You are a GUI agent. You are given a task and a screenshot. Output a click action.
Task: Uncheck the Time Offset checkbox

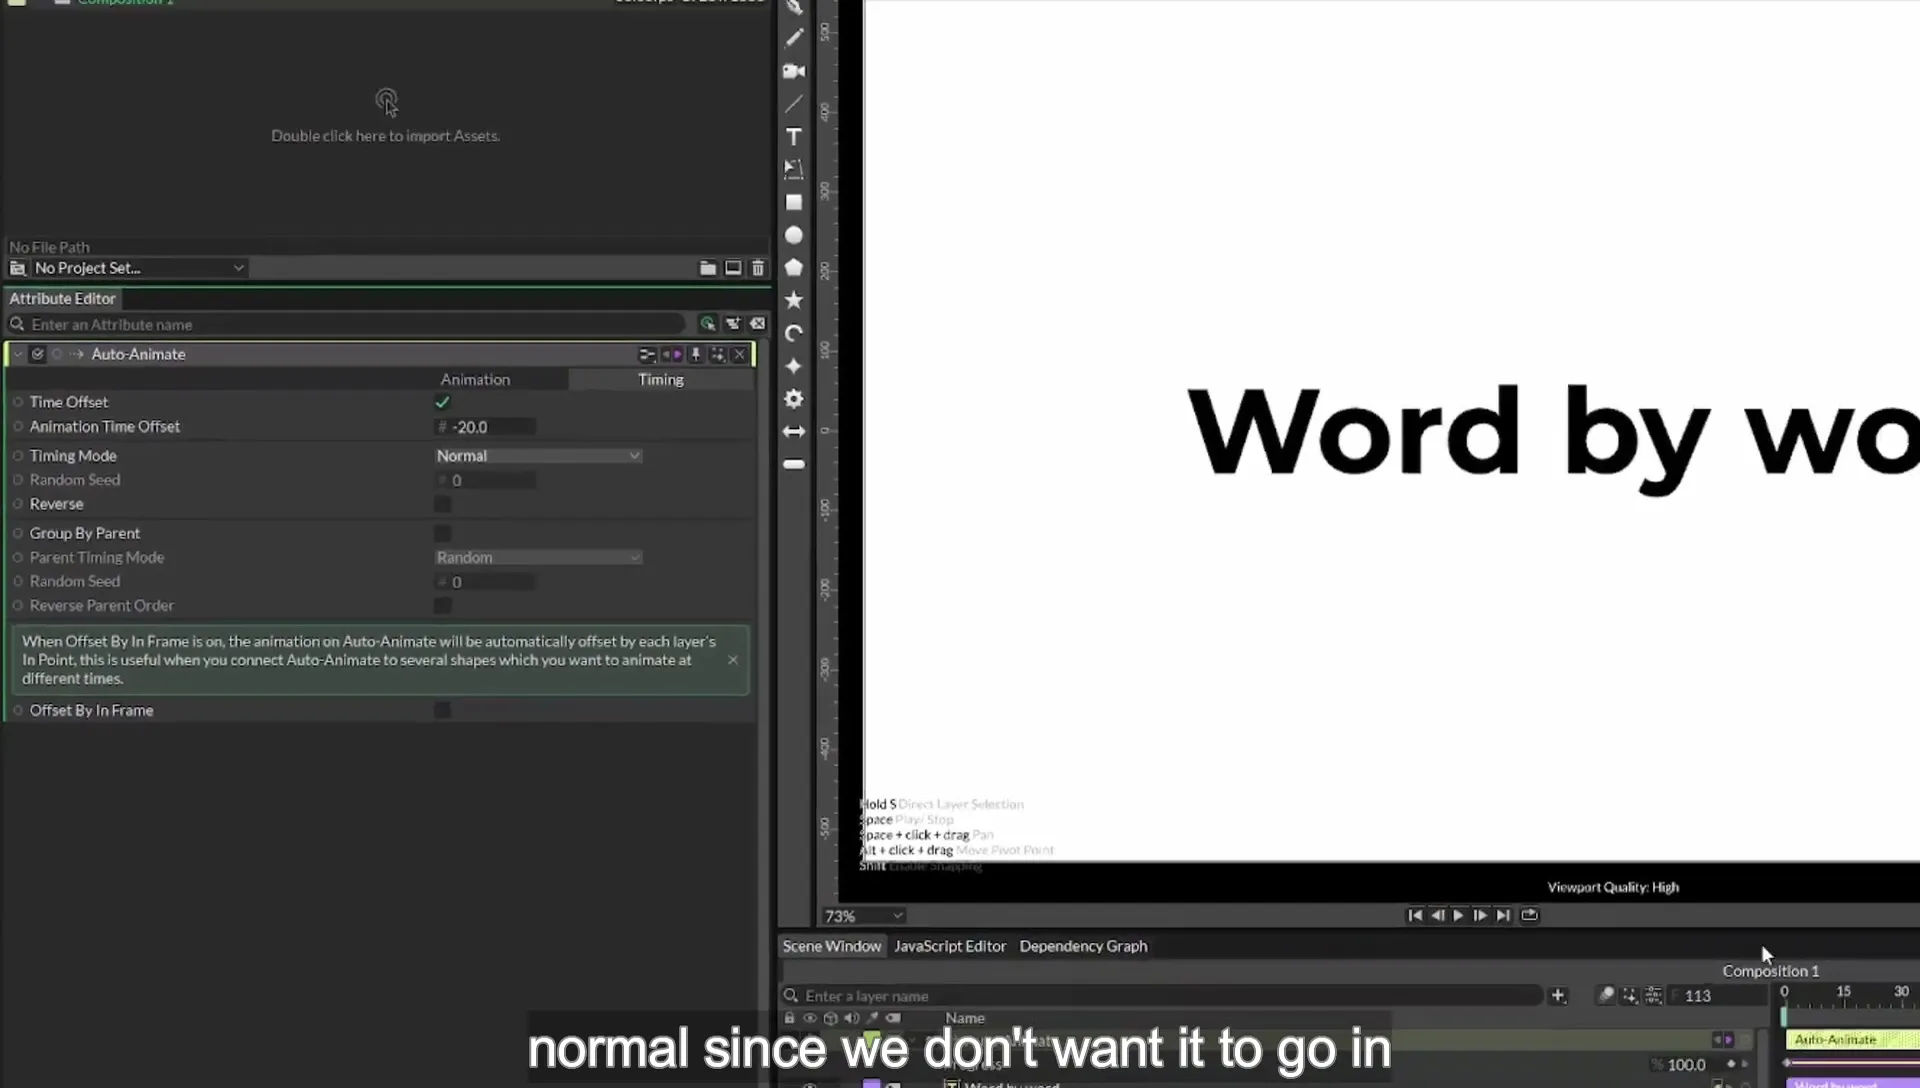tap(442, 402)
